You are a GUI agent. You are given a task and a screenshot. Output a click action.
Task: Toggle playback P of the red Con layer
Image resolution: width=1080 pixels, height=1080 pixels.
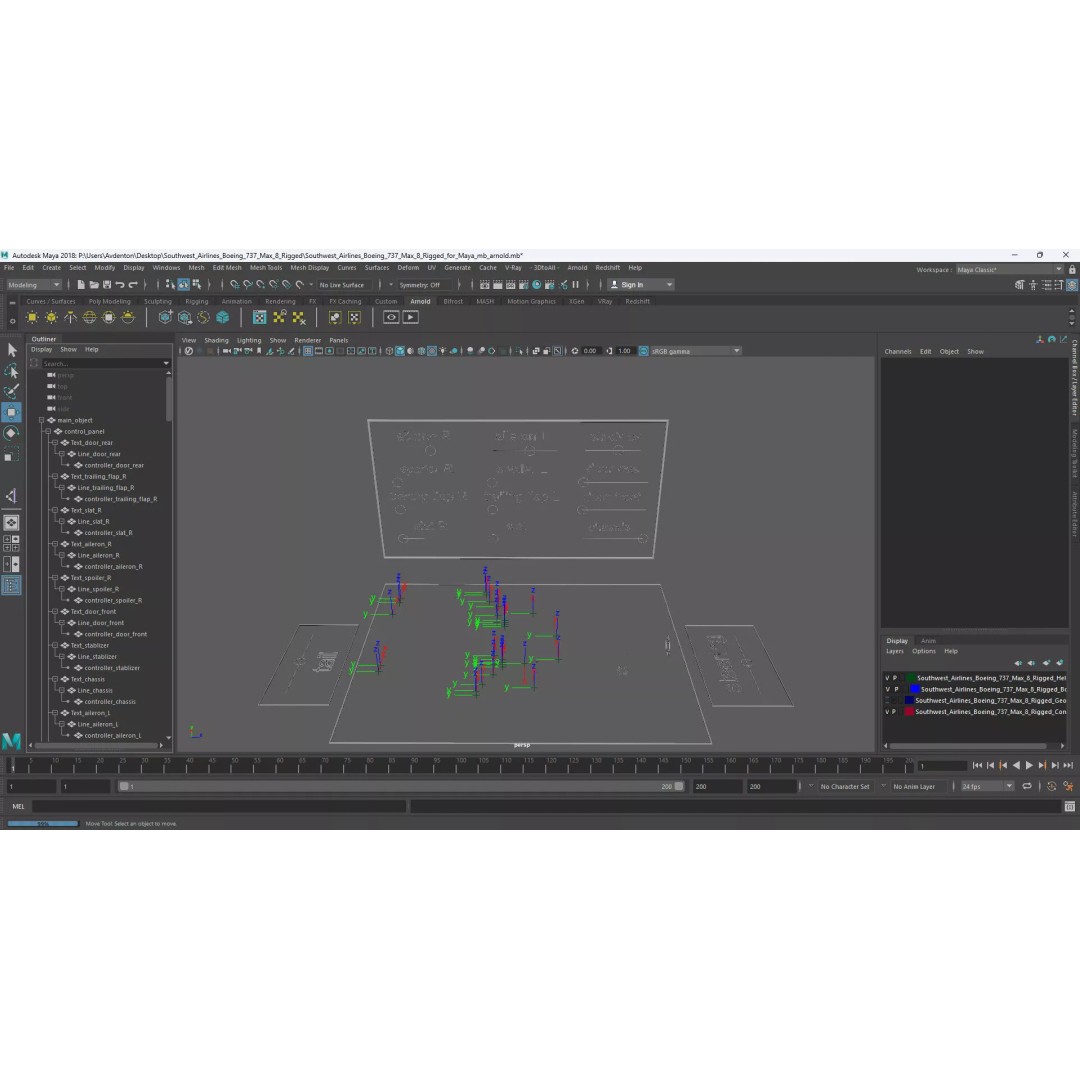[895, 712]
